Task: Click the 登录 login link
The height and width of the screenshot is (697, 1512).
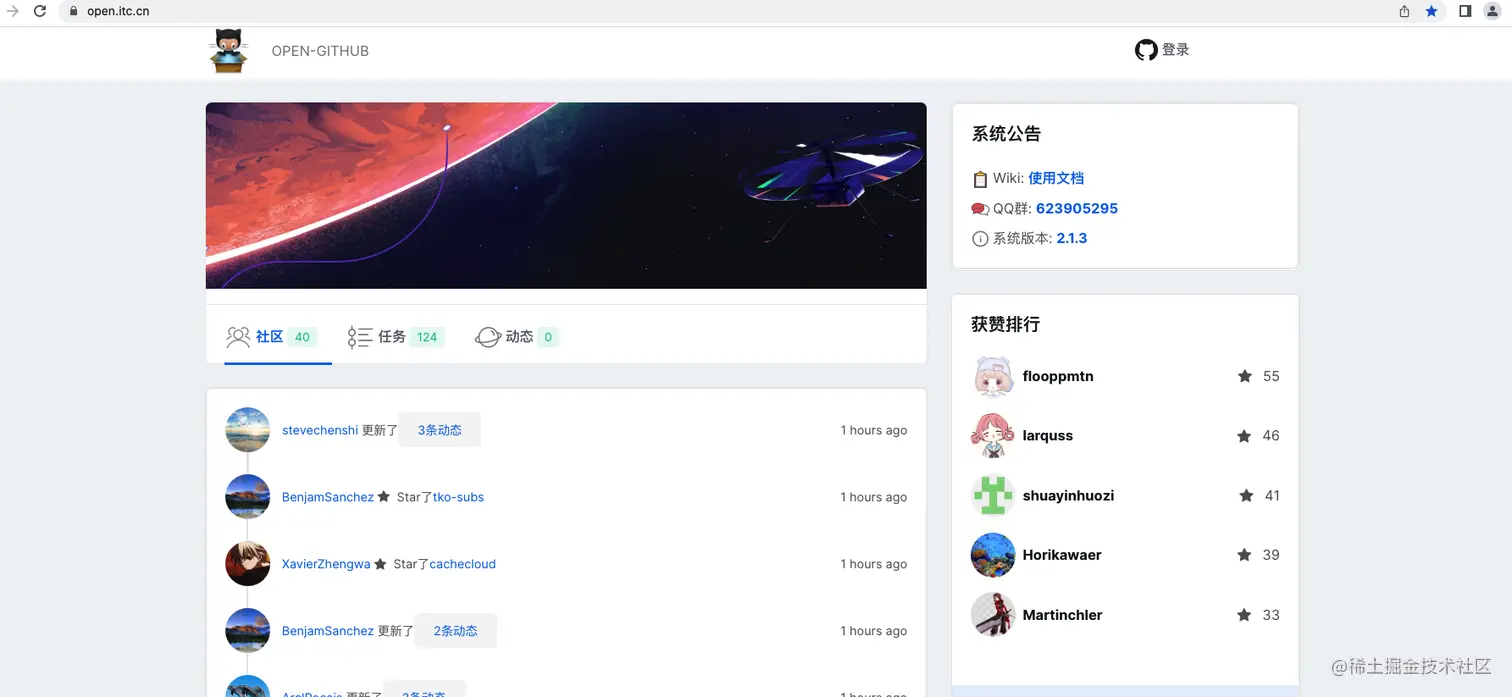Action: (x=1176, y=50)
